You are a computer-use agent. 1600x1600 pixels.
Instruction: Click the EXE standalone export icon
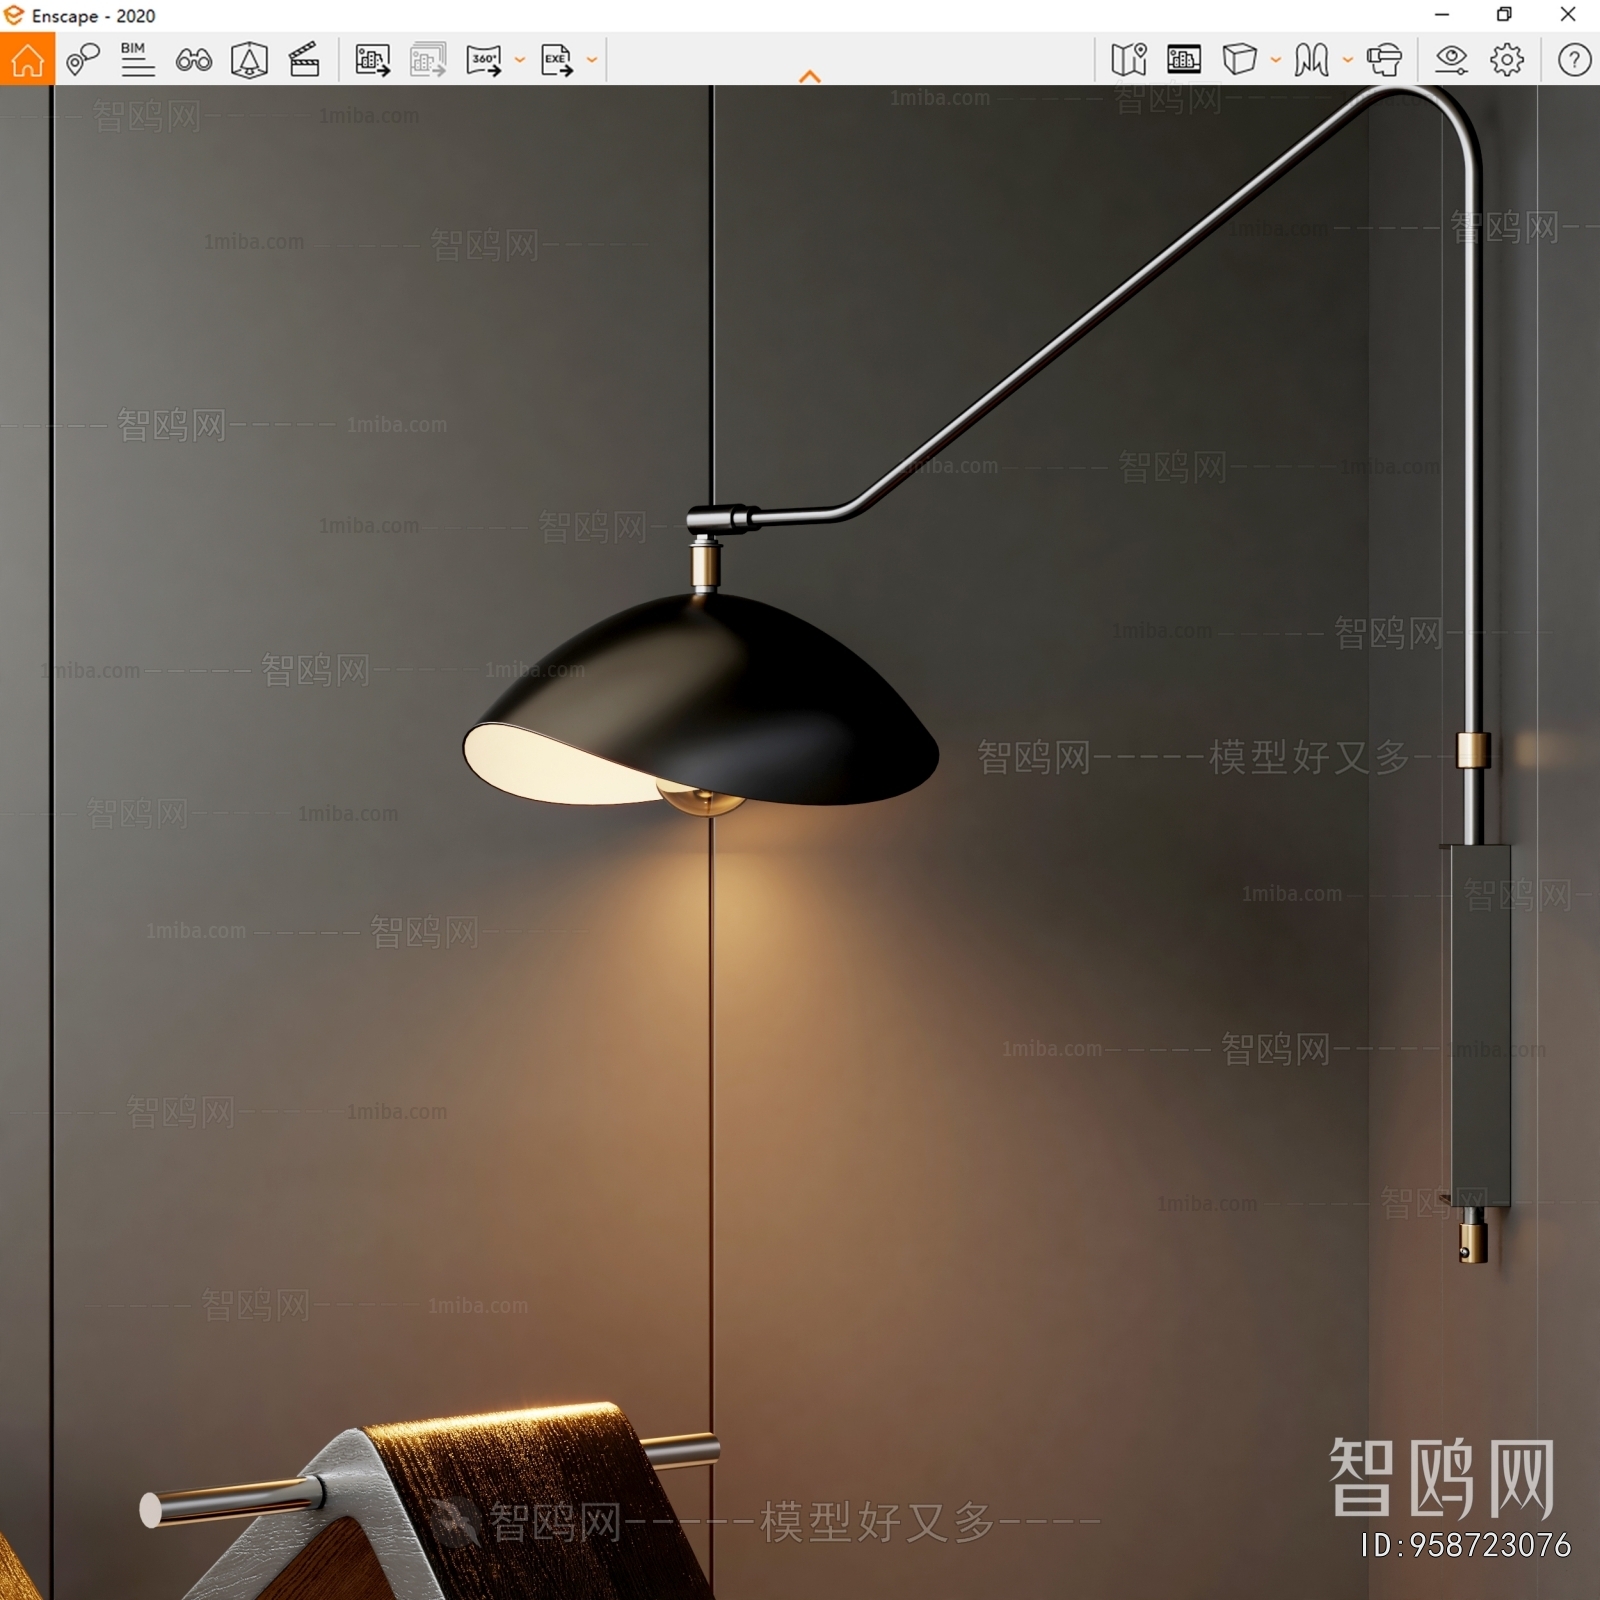point(557,60)
